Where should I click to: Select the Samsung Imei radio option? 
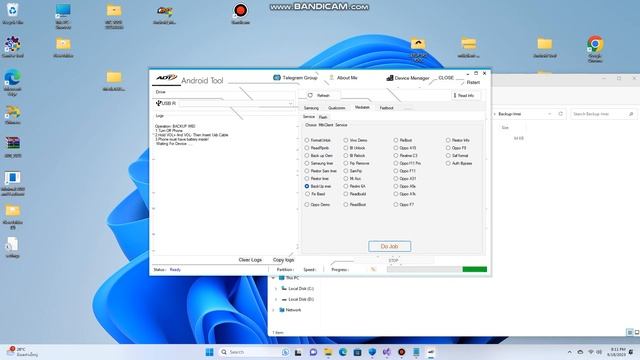click(307, 163)
